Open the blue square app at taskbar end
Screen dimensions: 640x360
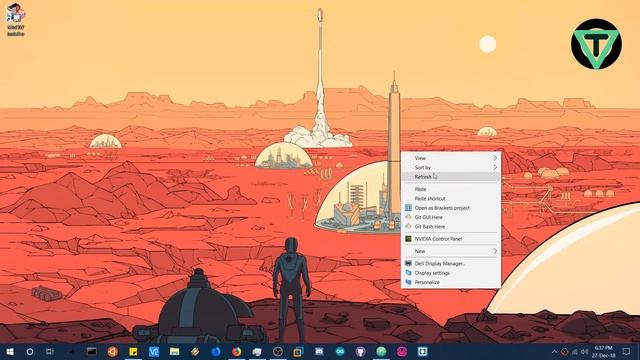(422, 351)
